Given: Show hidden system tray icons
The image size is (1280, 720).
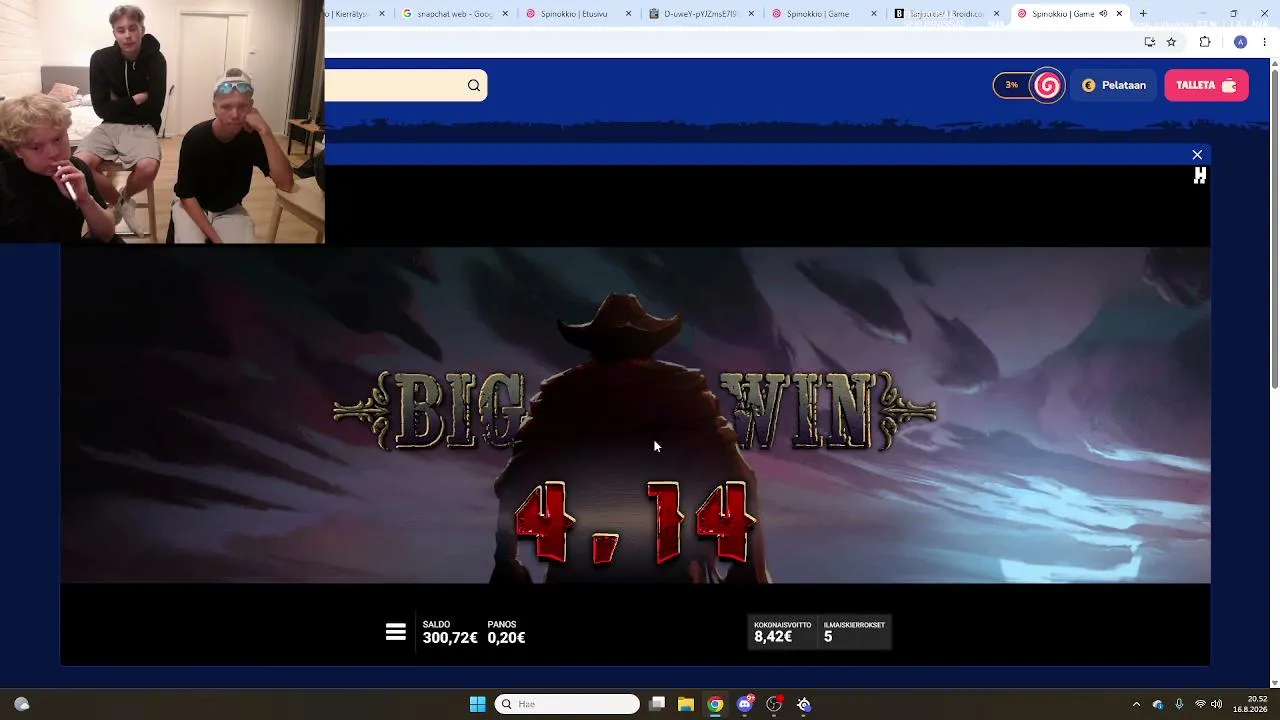Looking at the screenshot, I should pyautogui.click(x=1136, y=704).
